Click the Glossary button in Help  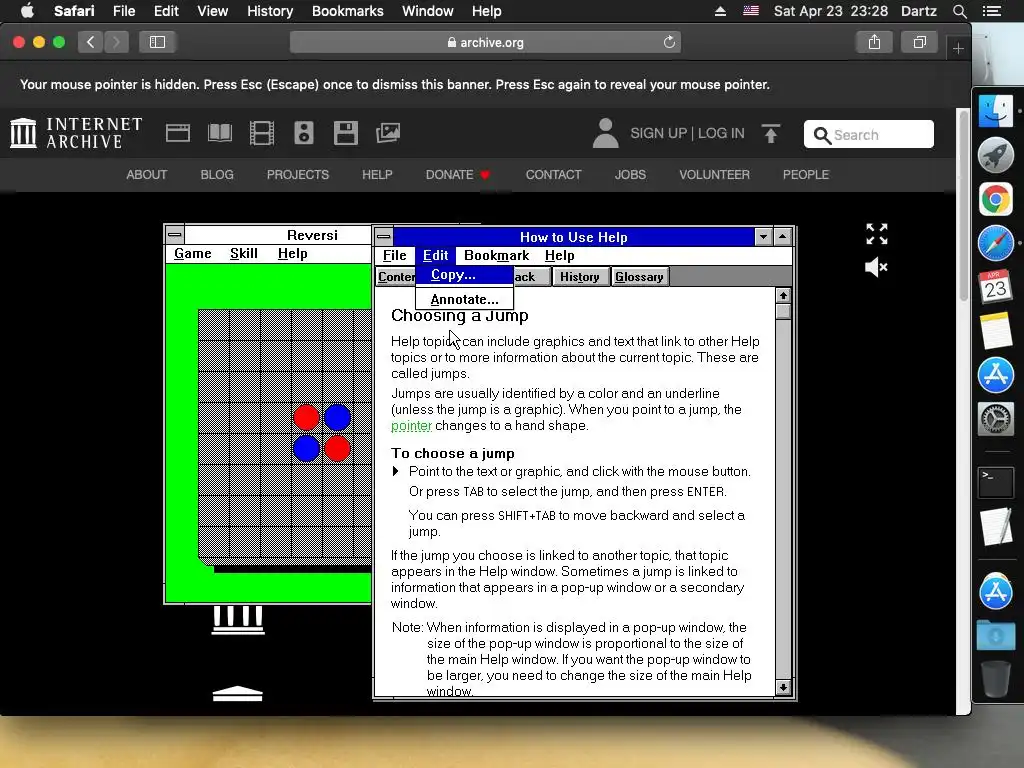pyautogui.click(x=639, y=277)
